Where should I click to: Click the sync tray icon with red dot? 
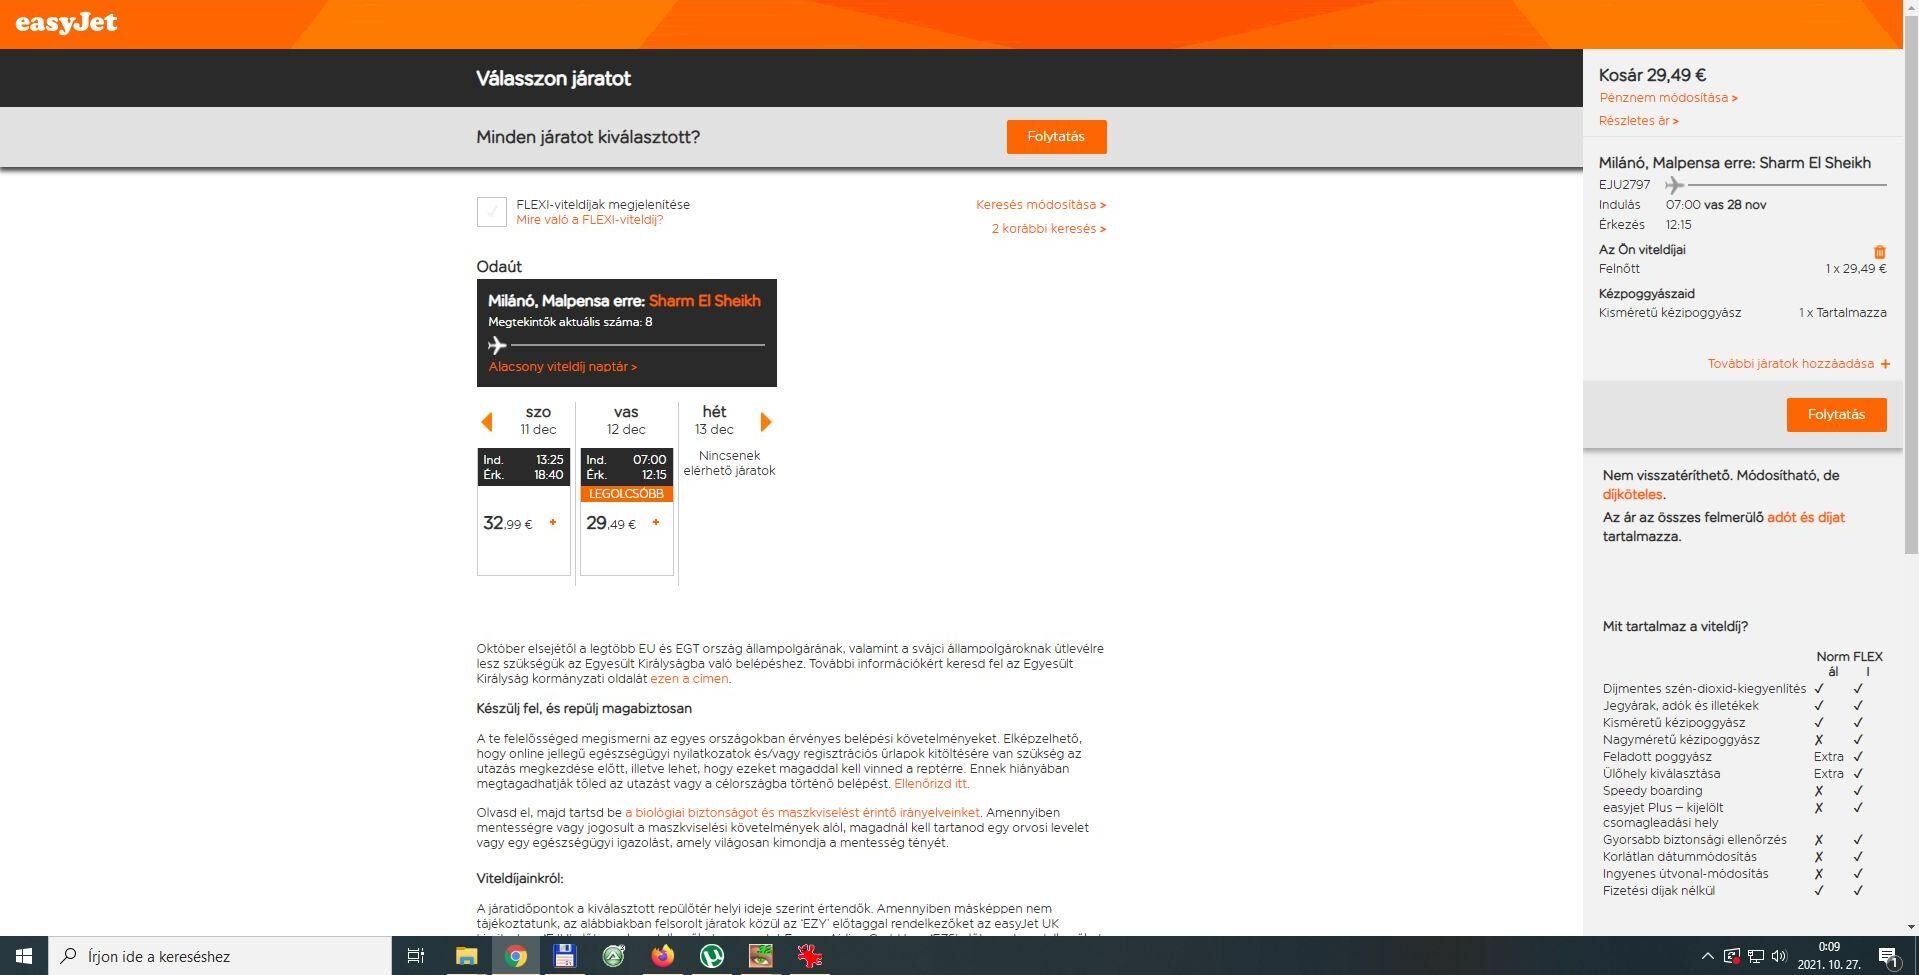1732,956
